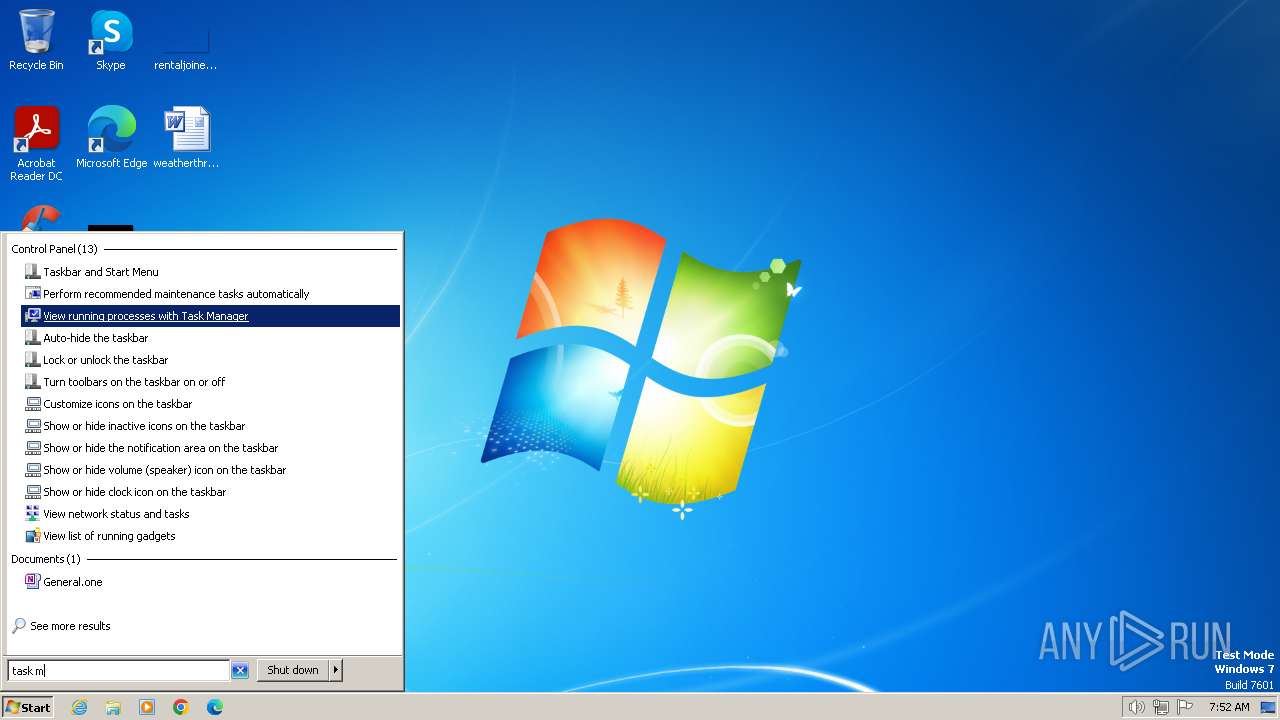Click the Start button
This screenshot has height=720, width=1280.
[x=28, y=707]
